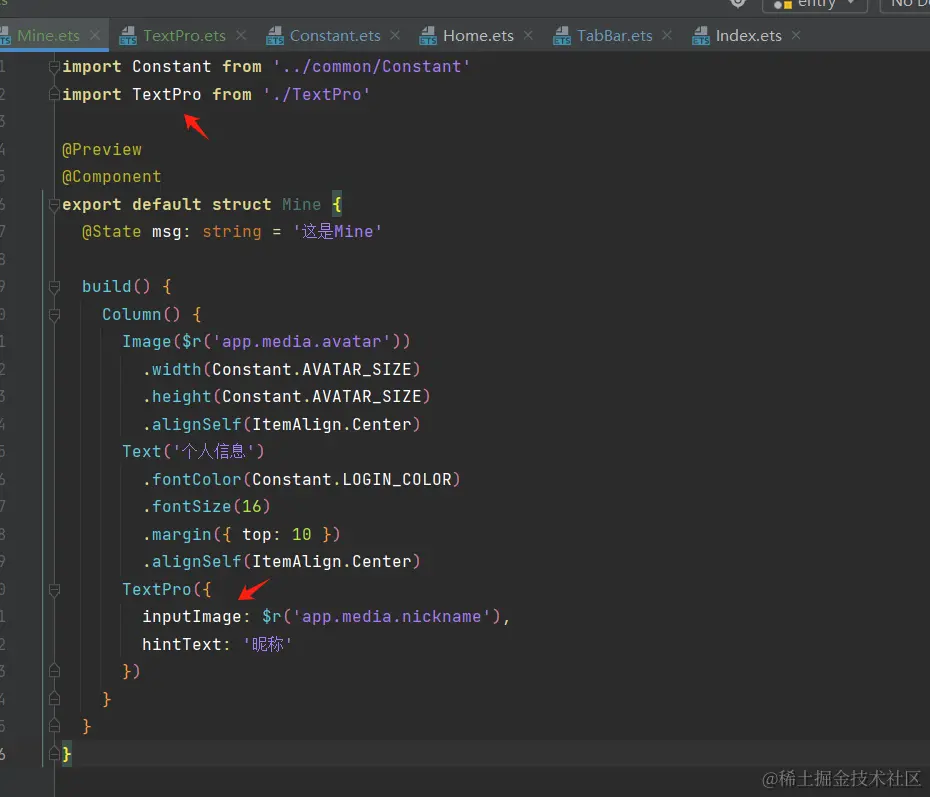930x797 pixels.
Task: Click the @State decorator
Action: (112, 232)
